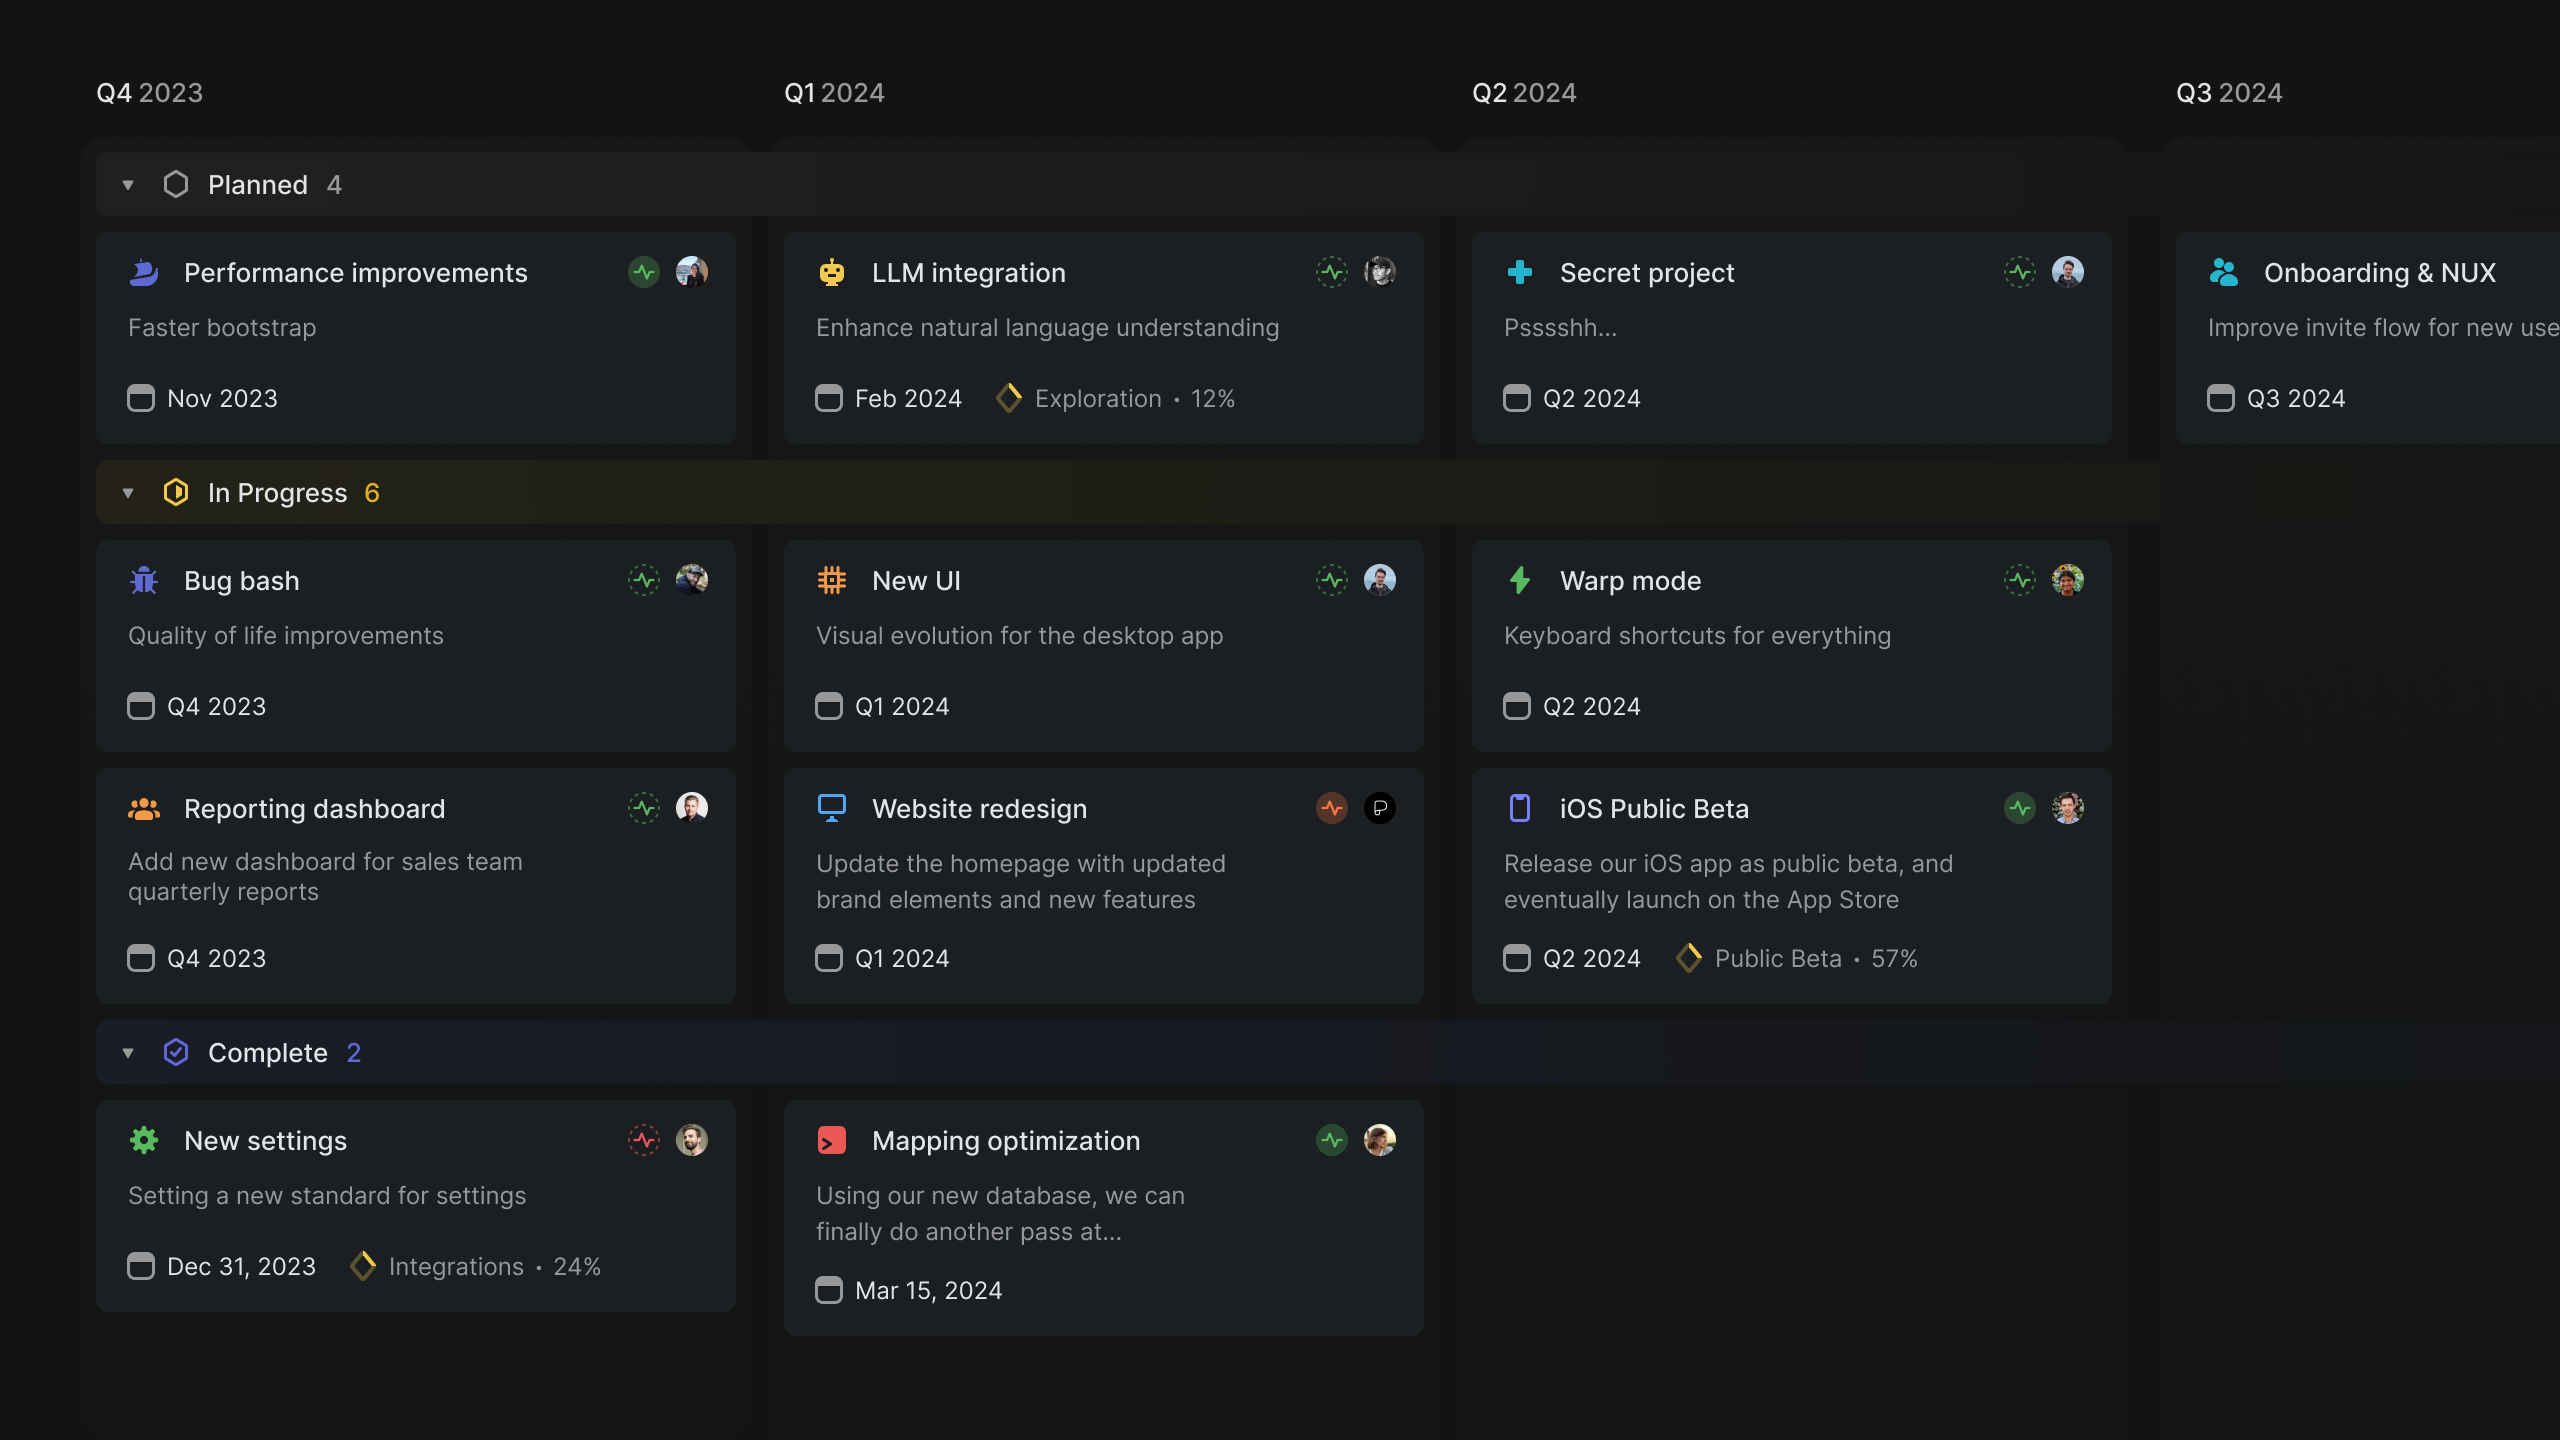Collapse the In Progress section

pos(127,492)
